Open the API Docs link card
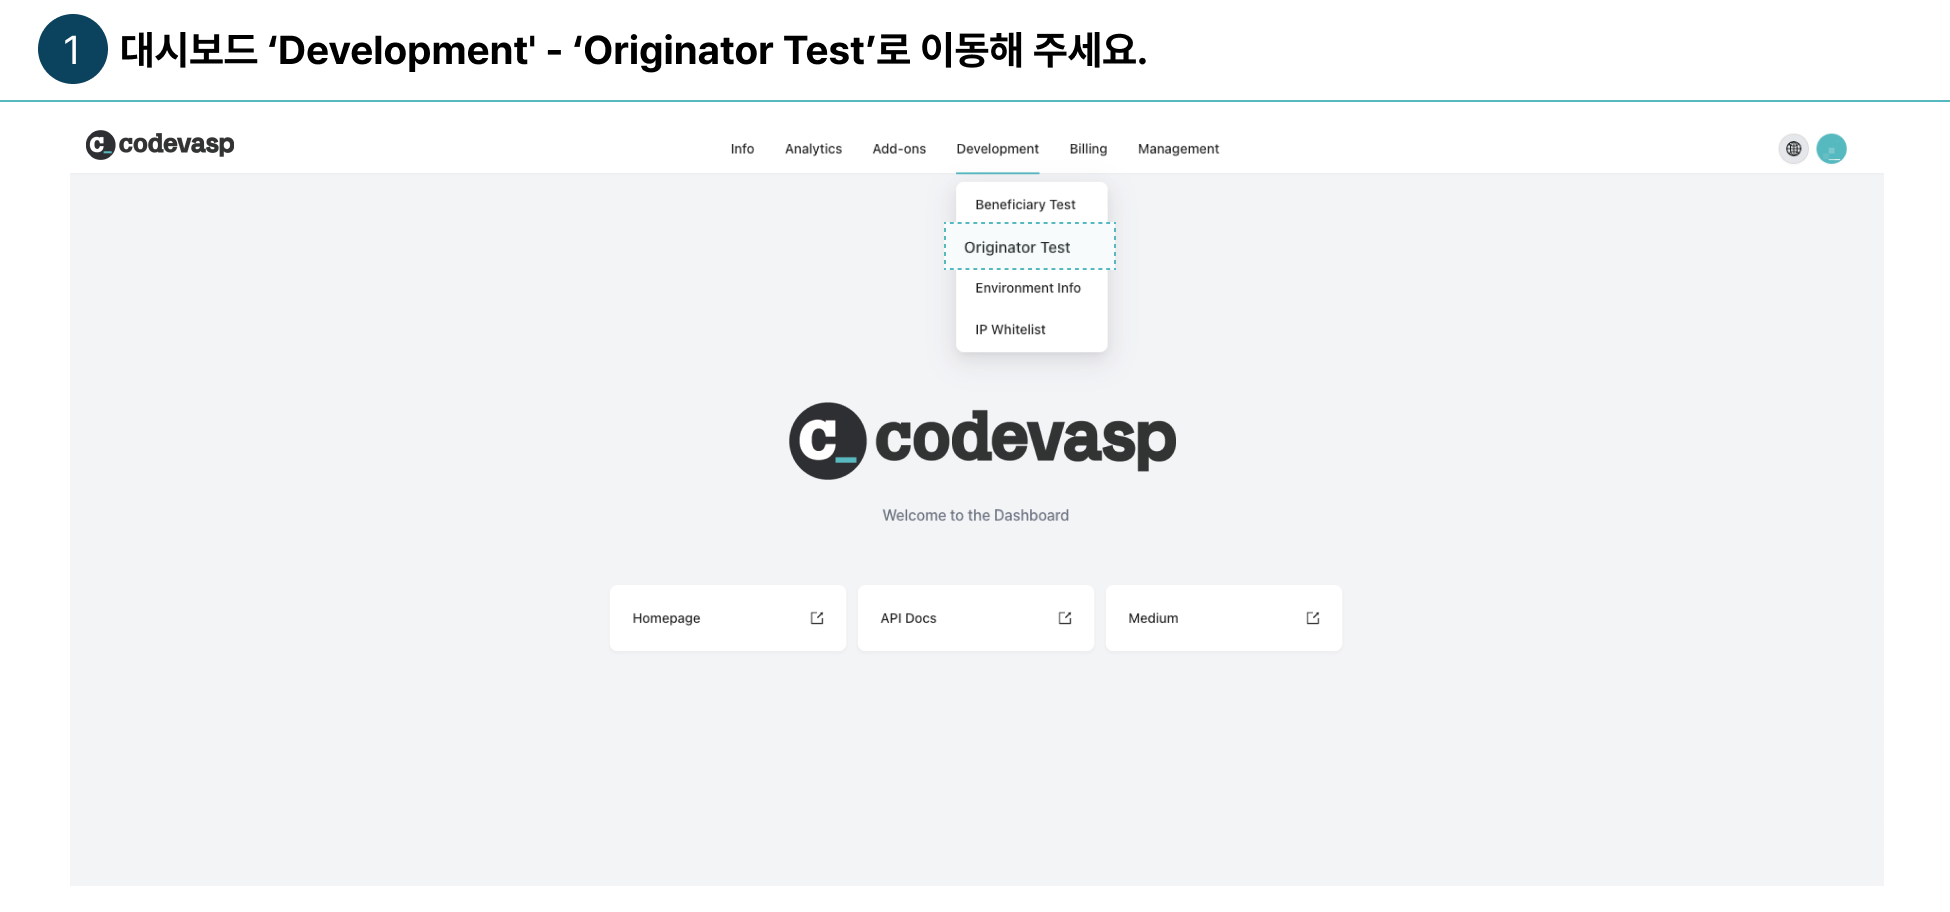This screenshot has height=912, width=1950. [x=976, y=618]
